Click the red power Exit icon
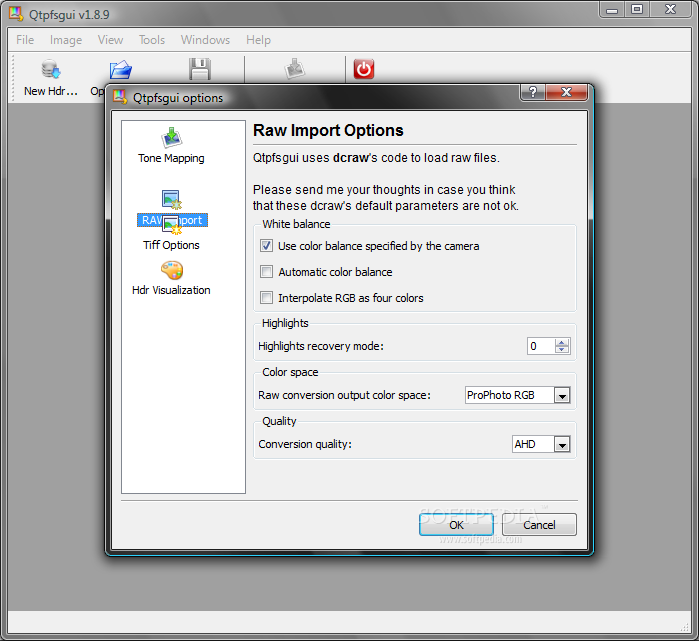Screen dimensions: 699x641 pos(364,69)
